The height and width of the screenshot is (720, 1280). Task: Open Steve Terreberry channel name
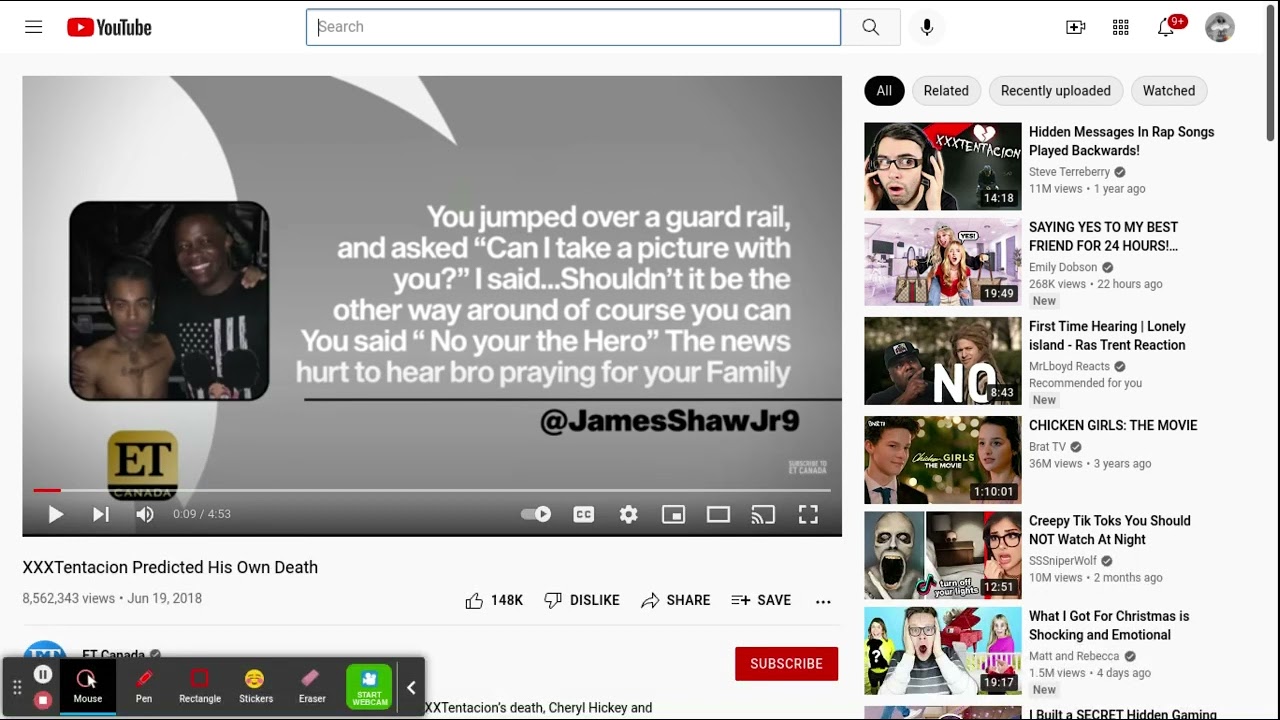point(1069,172)
